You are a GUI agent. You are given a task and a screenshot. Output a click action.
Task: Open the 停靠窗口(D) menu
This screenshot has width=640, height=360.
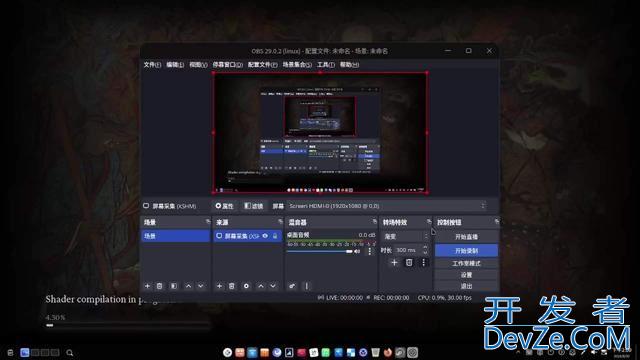(227, 64)
